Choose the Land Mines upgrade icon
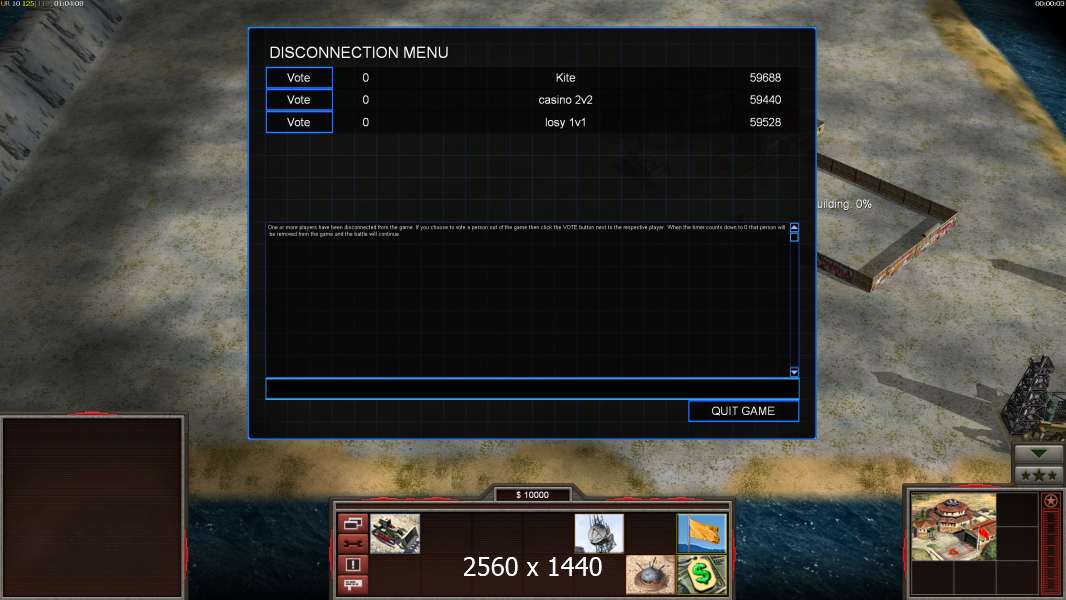Screen dimensions: 1066x600 coord(650,575)
